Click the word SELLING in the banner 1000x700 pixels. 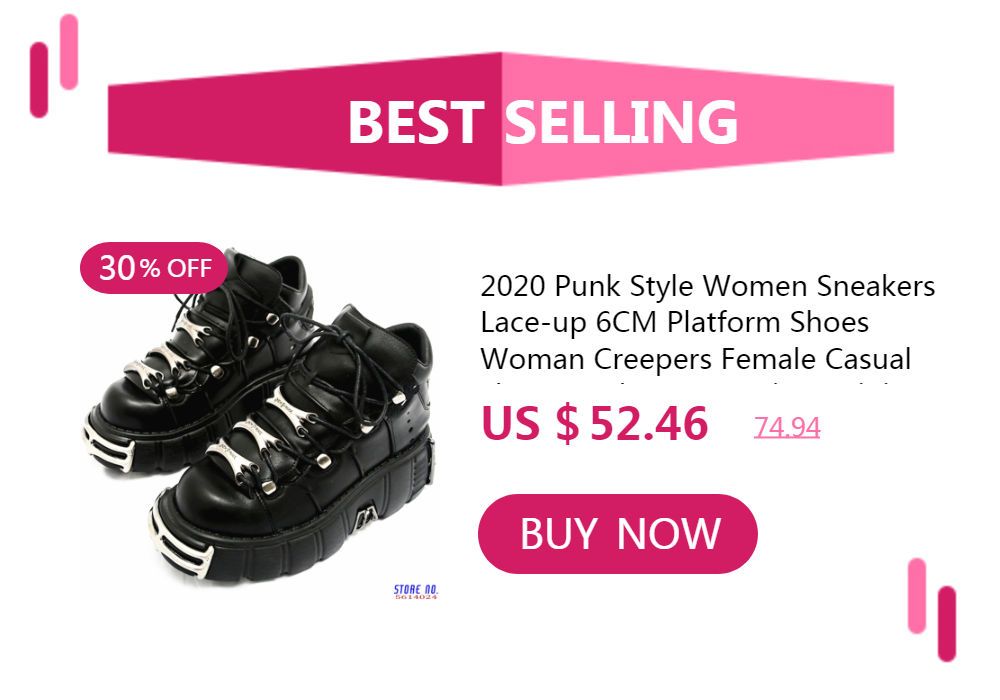(621, 122)
